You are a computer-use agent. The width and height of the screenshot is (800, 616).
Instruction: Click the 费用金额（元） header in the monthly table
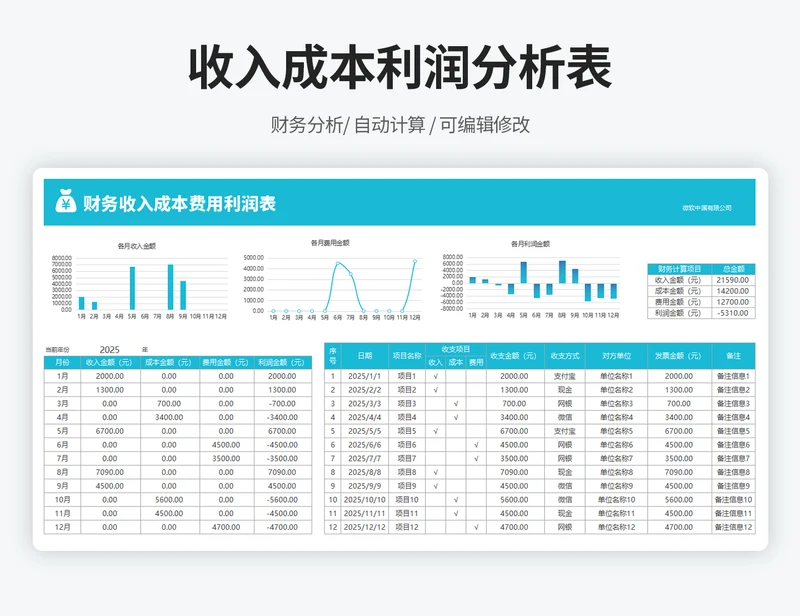pos(226,362)
